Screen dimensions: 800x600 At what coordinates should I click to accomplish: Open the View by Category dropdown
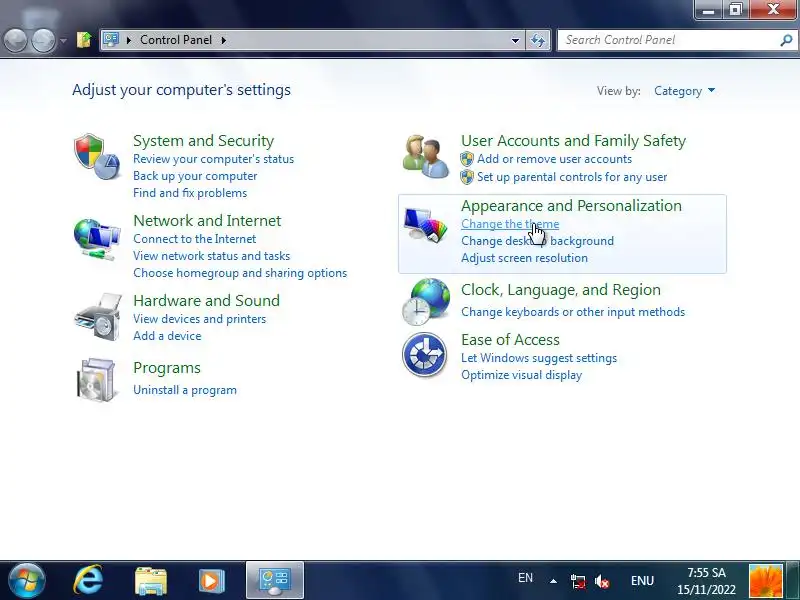(x=684, y=91)
